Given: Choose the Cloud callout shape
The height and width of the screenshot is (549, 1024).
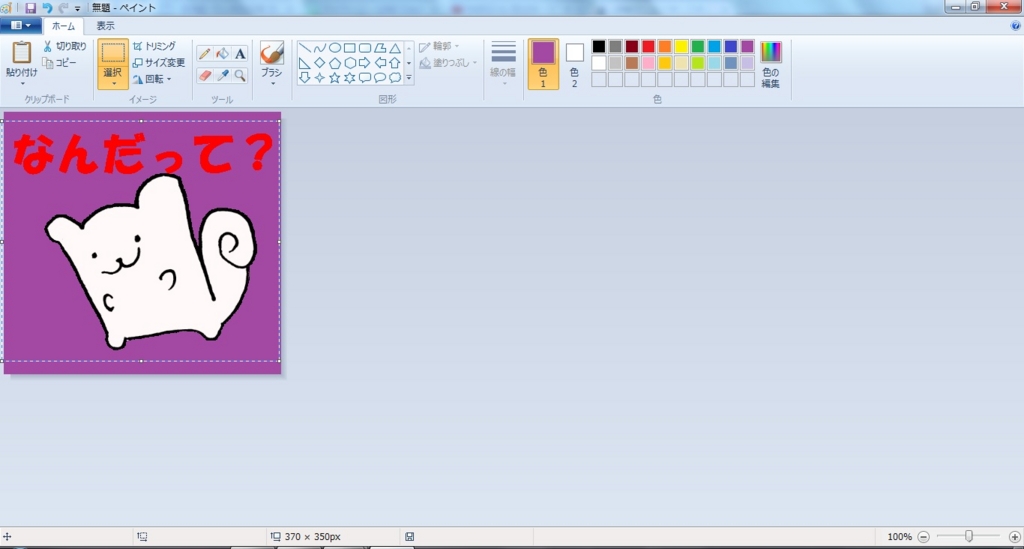Looking at the screenshot, I should (394, 78).
